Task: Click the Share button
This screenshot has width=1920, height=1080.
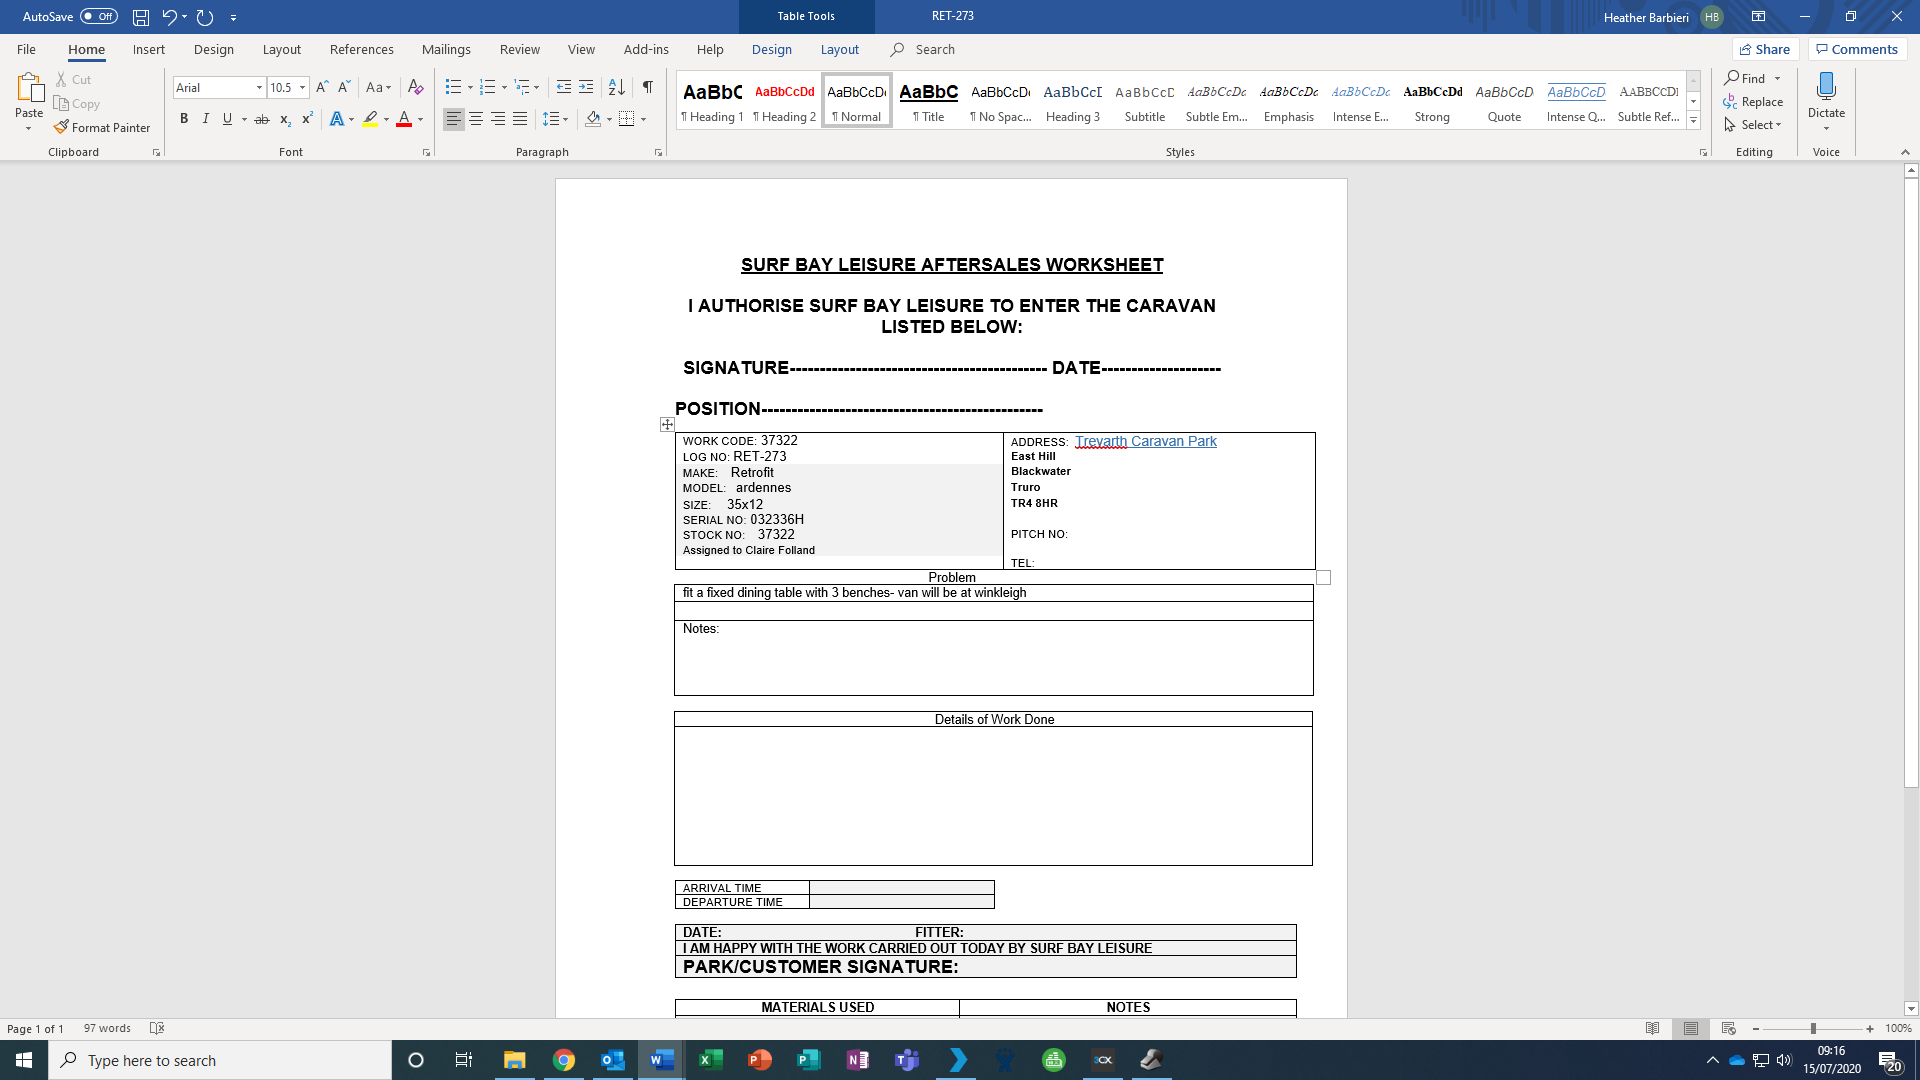Action: point(1765,49)
